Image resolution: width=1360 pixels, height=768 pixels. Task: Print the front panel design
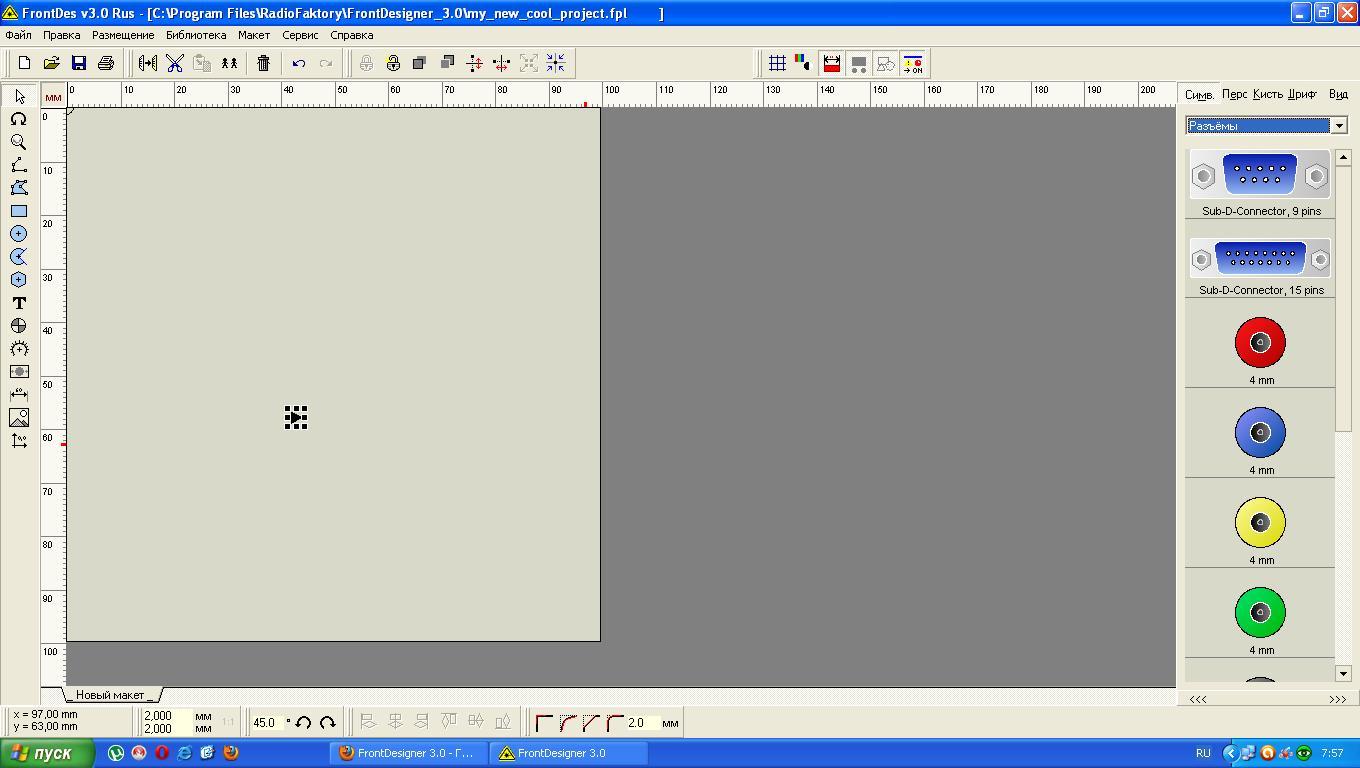point(105,63)
